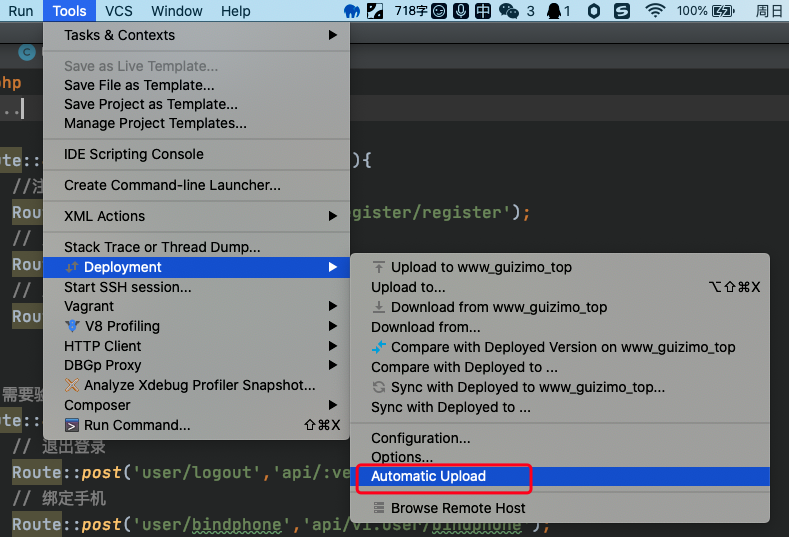Choose Run Command...
Image resolution: width=789 pixels, height=537 pixels.
click(197, 425)
